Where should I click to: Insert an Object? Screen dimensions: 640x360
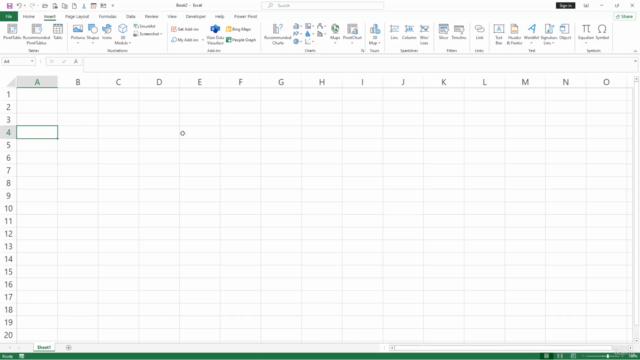coord(565,32)
